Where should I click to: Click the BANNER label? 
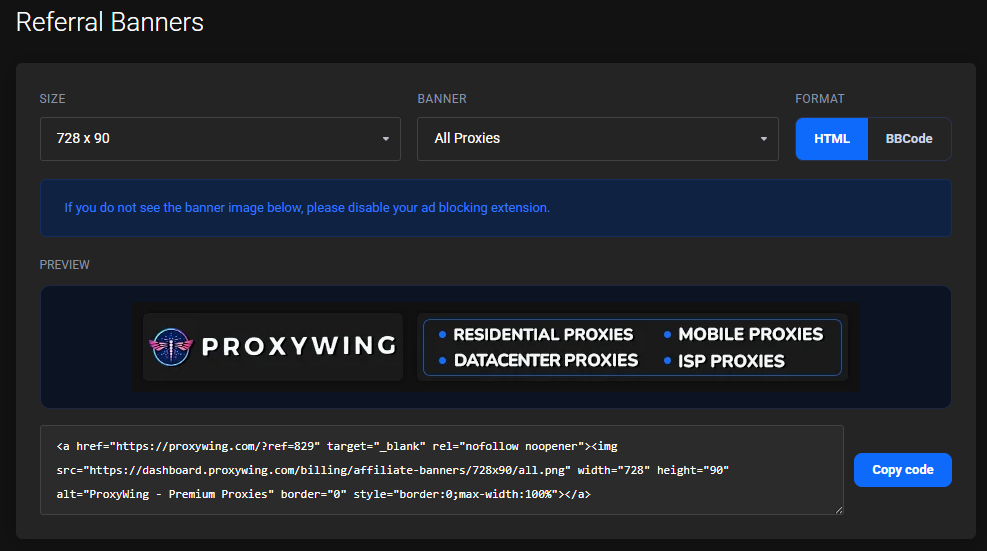click(x=442, y=99)
